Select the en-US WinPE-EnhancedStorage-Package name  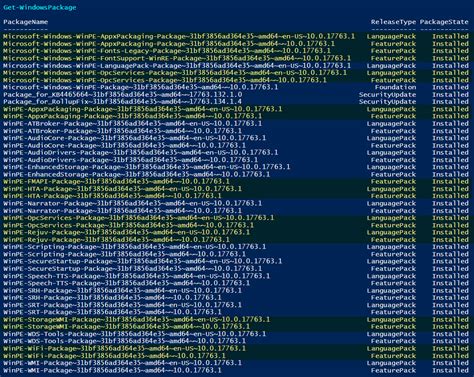[x=147, y=167]
